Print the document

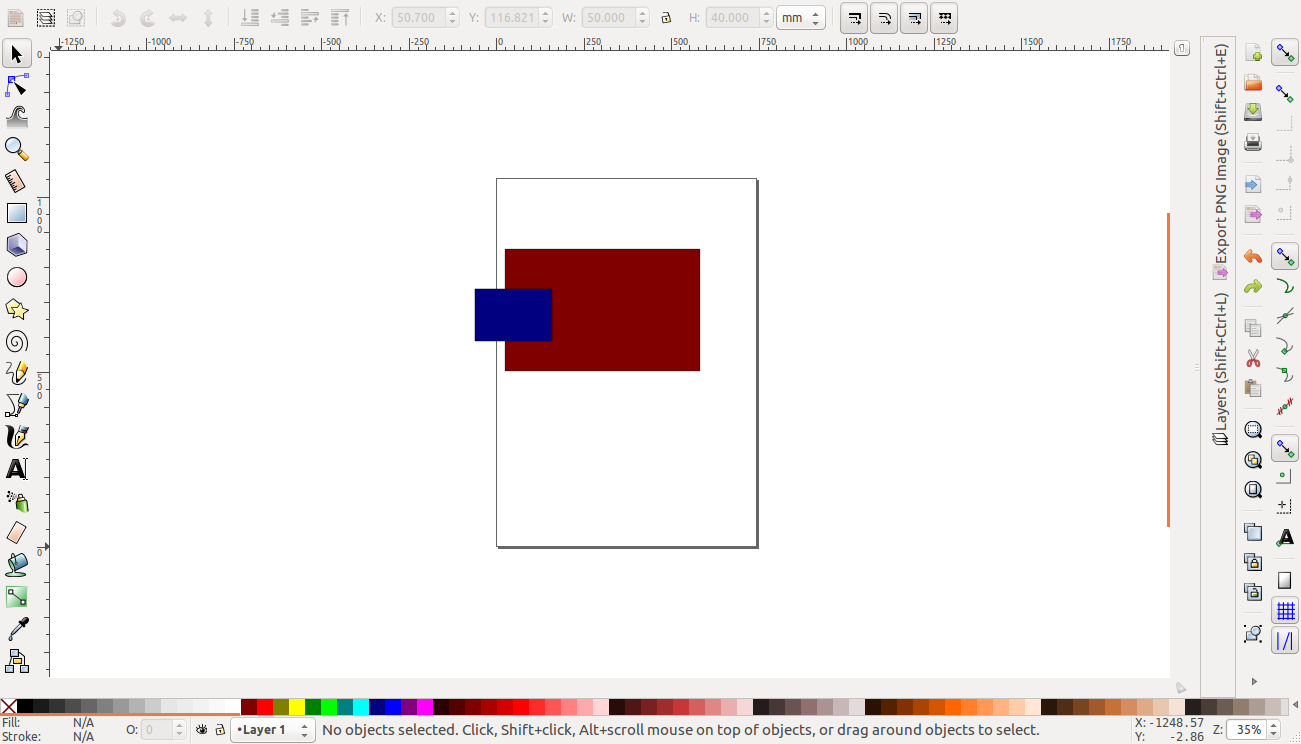click(x=1253, y=143)
